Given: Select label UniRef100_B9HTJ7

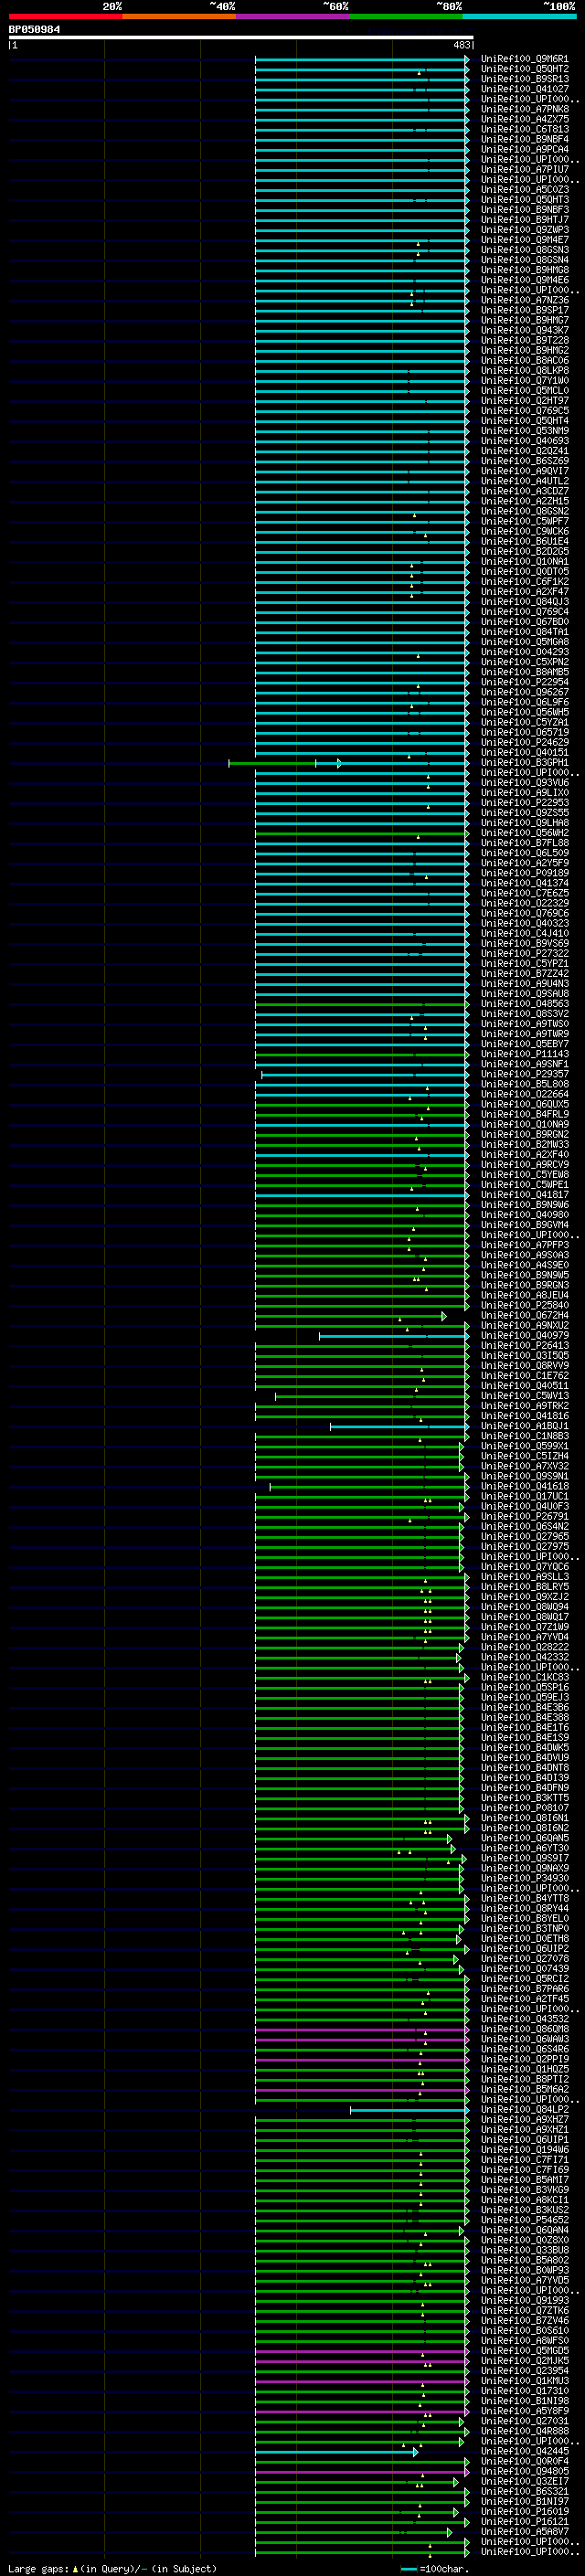Looking at the screenshot, I should click(x=524, y=219).
